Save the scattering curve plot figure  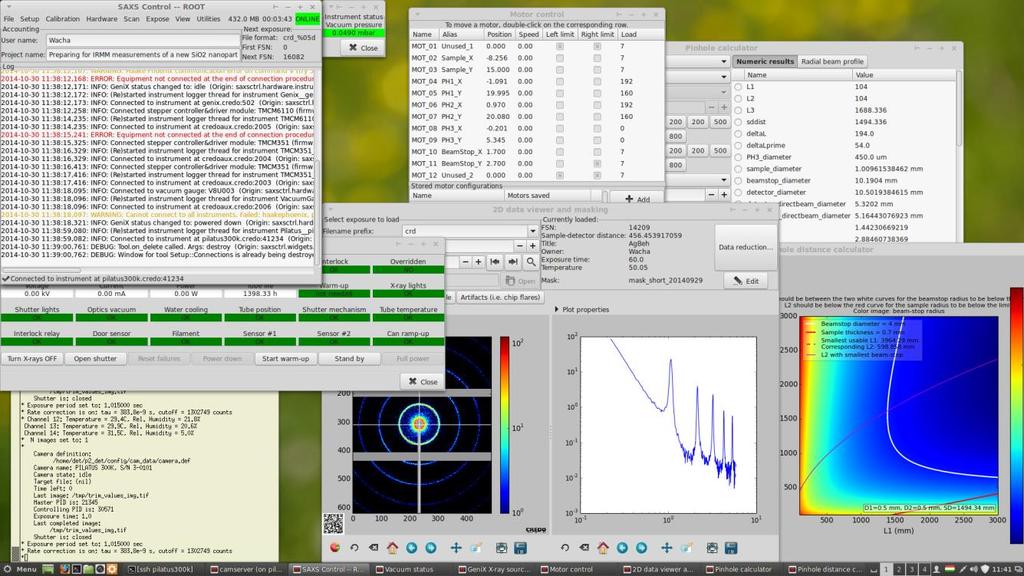click(x=731, y=548)
